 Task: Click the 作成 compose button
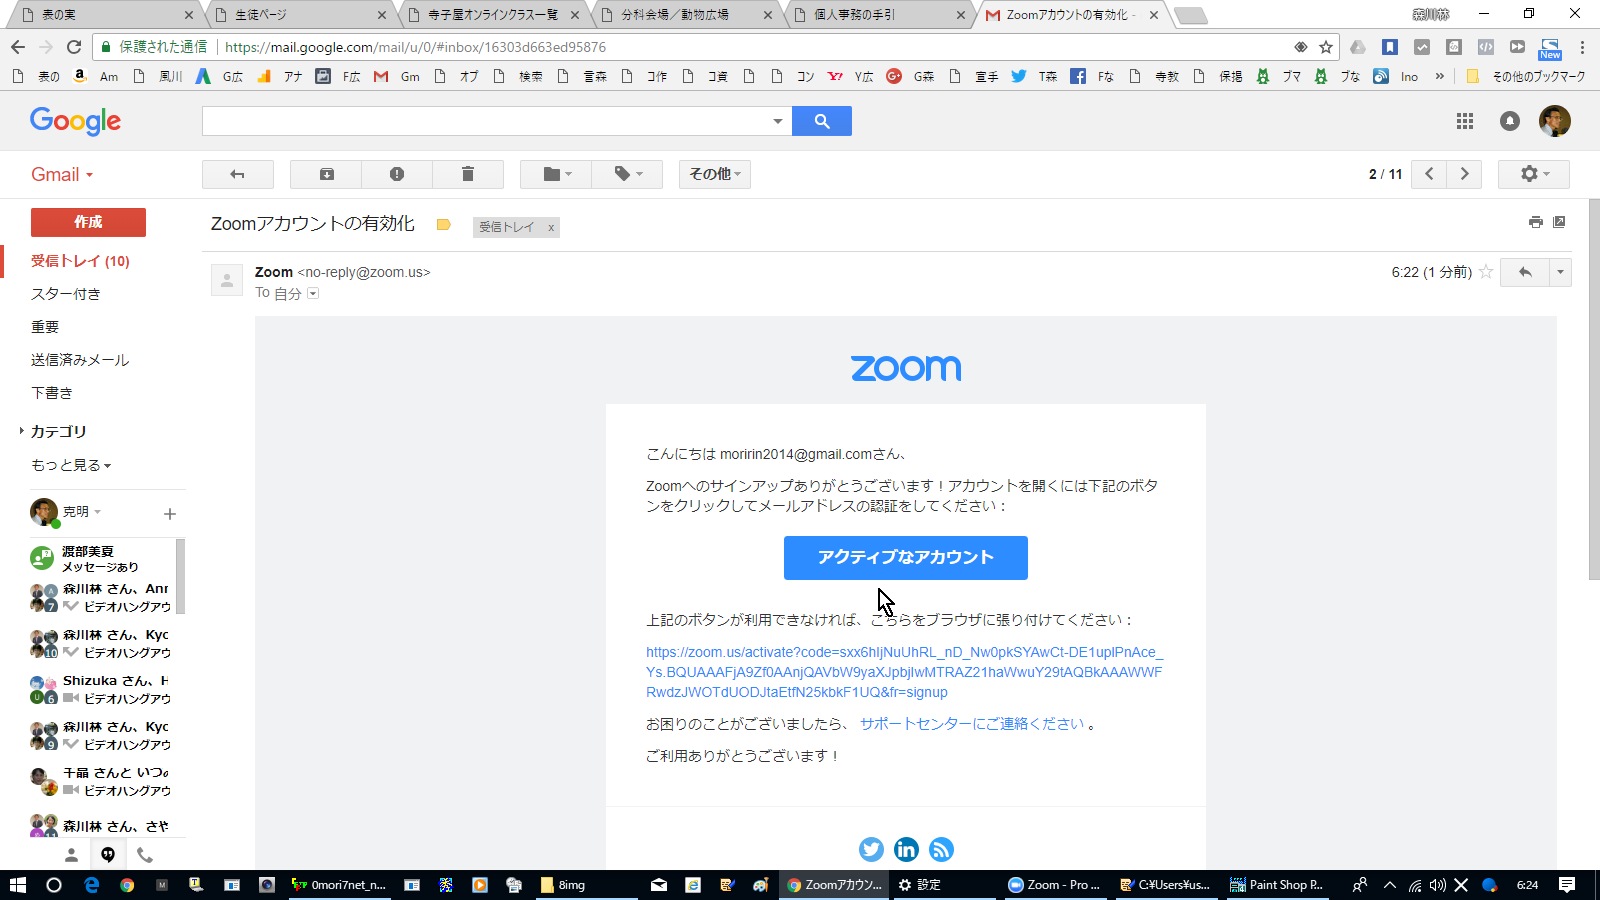click(88, 222)
